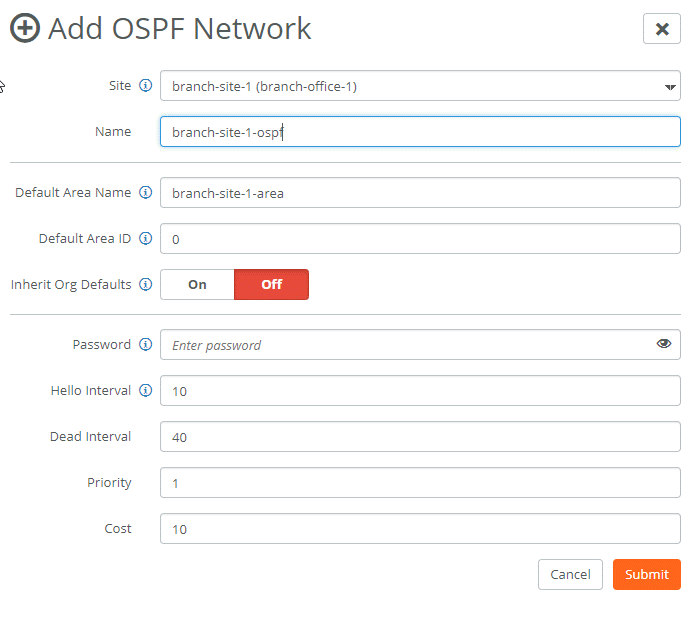
Task: Cancel adding the OSPF network
Action: (x=570, y=574)
